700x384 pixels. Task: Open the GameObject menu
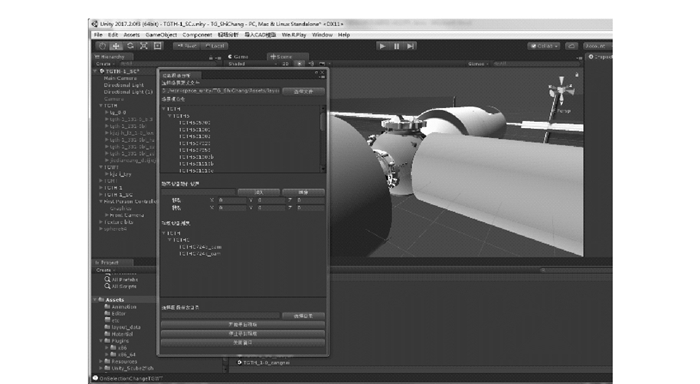click(161, 35)
